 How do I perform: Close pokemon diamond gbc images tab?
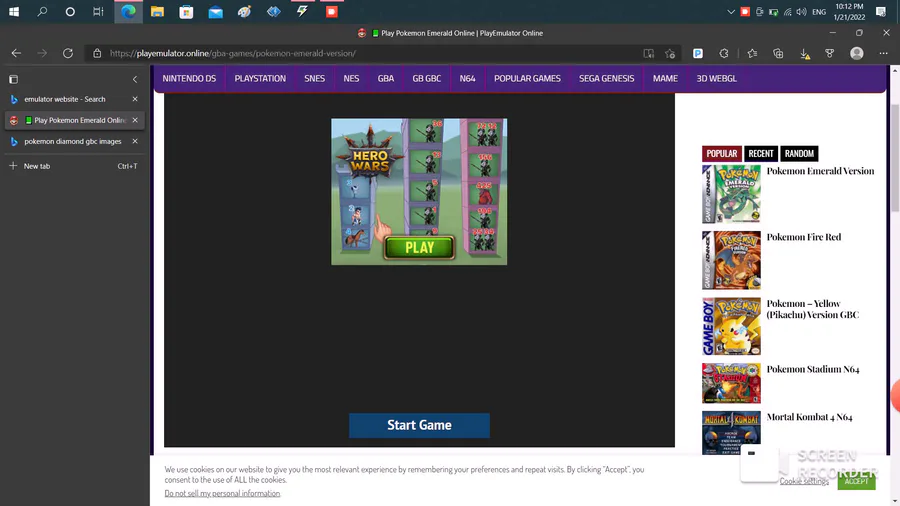pyautogui.click(x=135, y=141)
